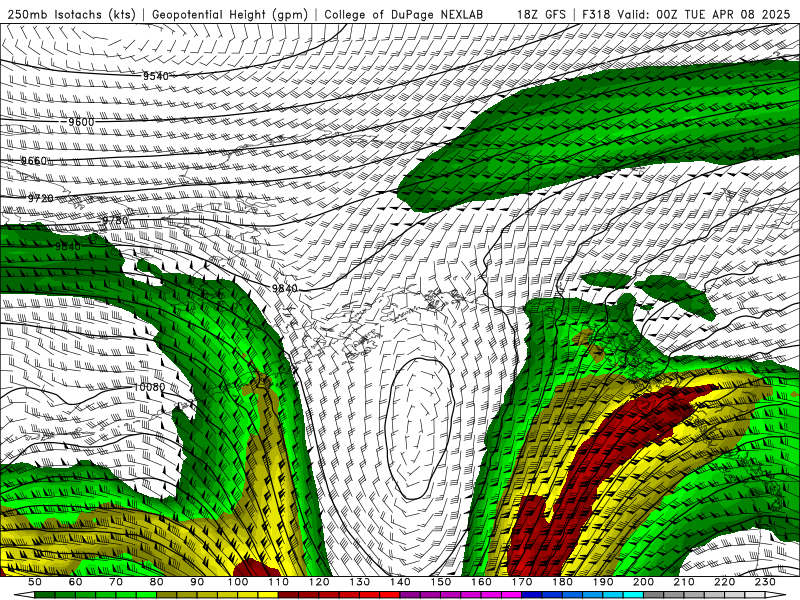Click the 80 value on the color scale
The image size is (800, 600).
click(x=157, y=582)
